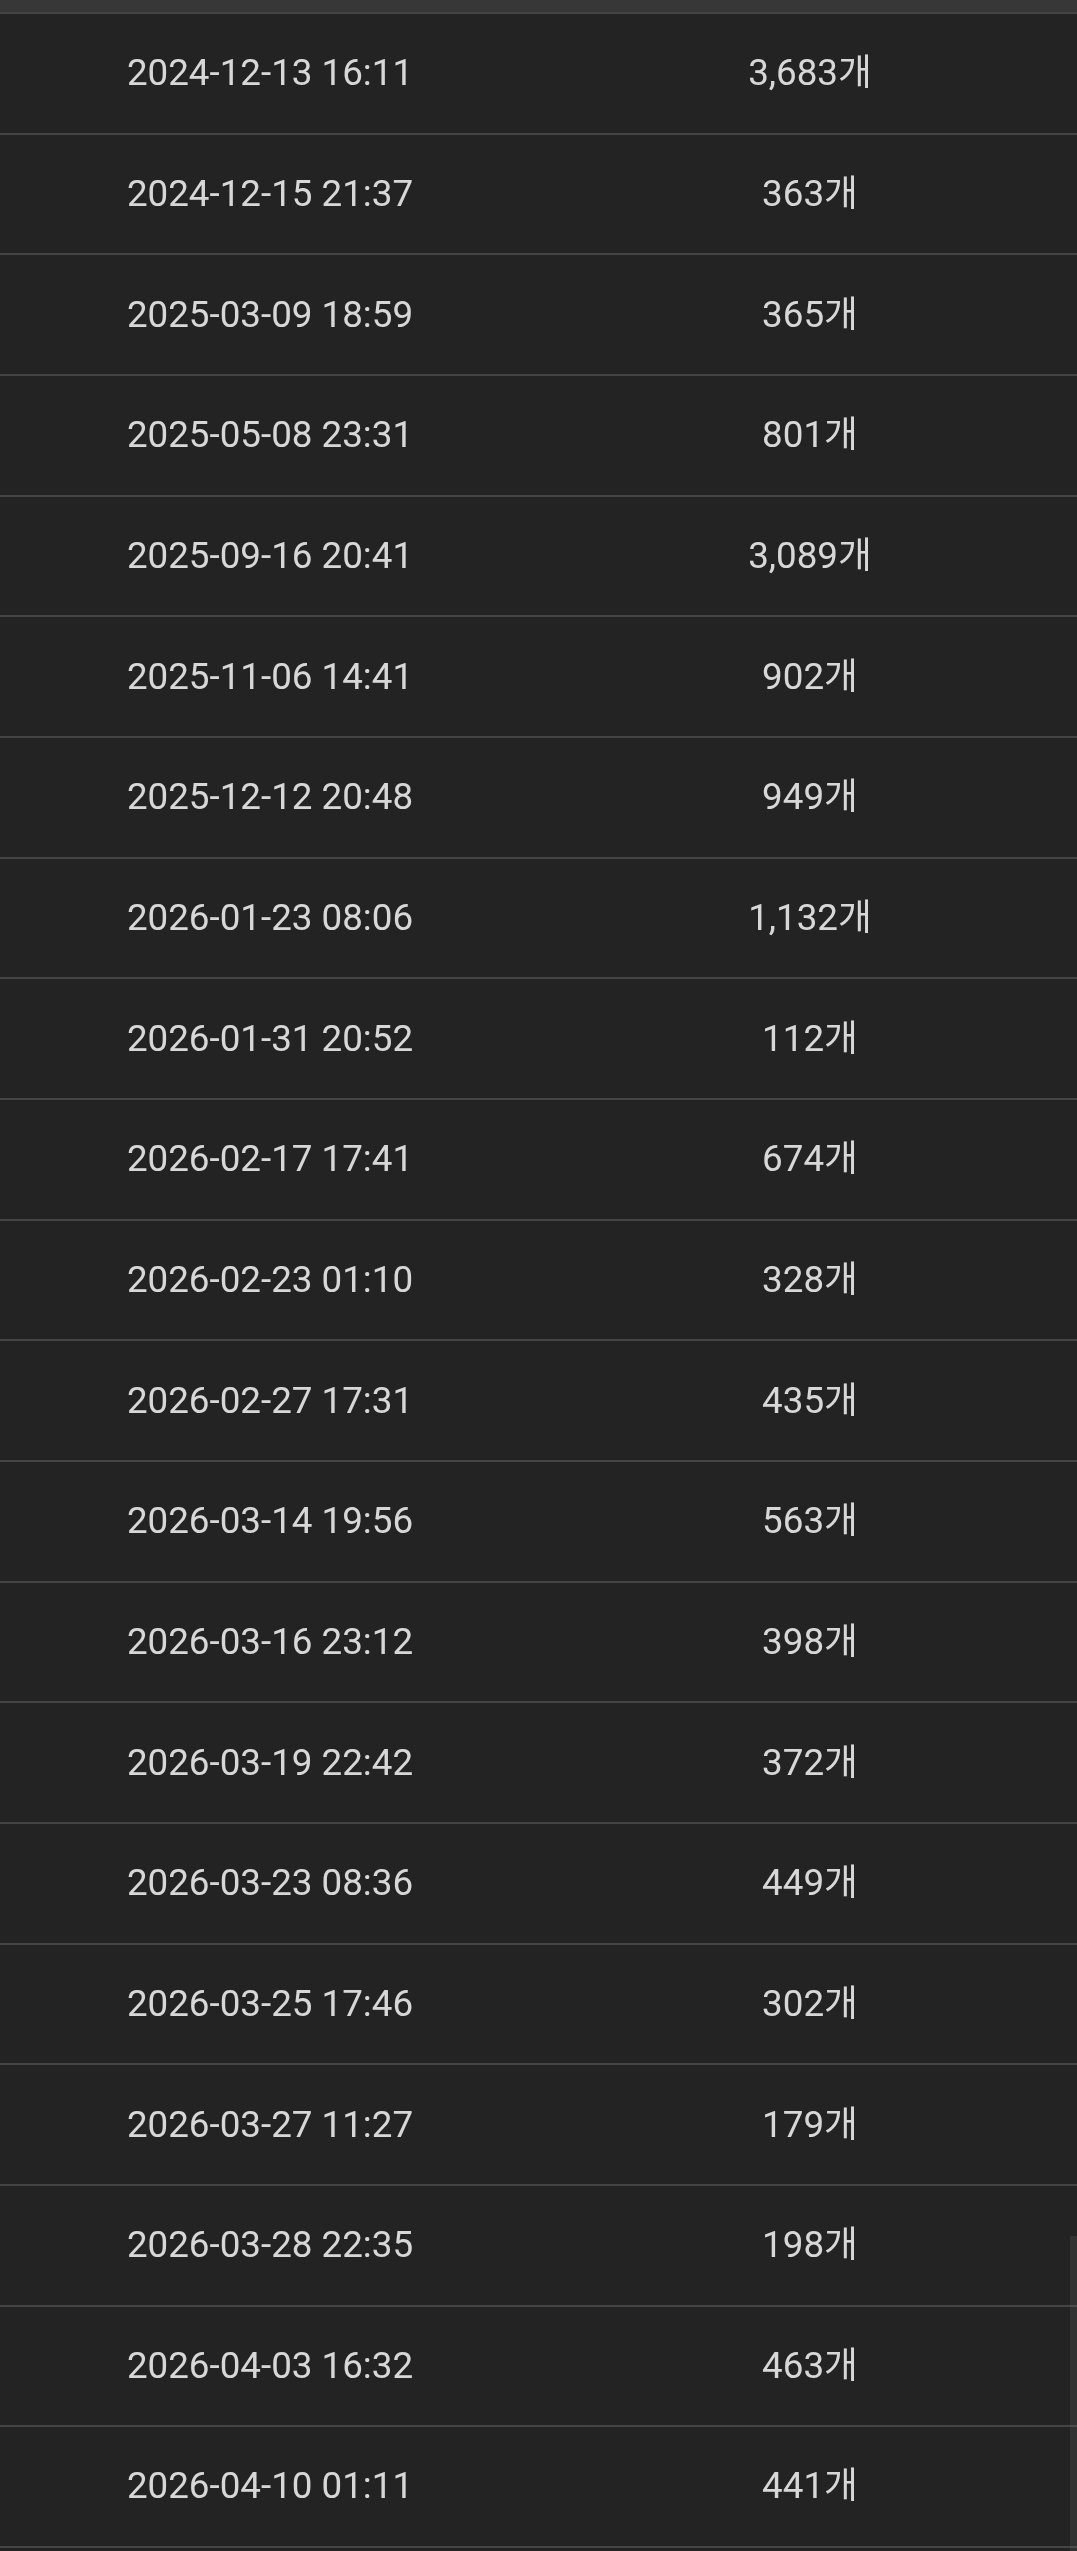Click the 2026-03-23 08:36 date entry

coord(269,1882)
